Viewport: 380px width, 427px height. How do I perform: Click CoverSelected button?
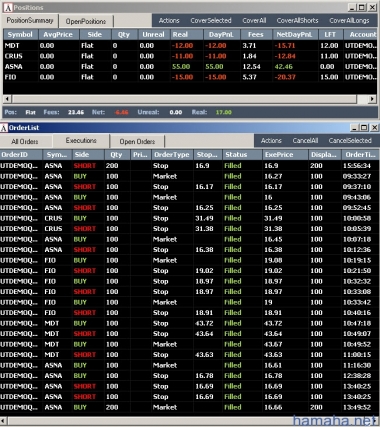[x=211, y=21]
